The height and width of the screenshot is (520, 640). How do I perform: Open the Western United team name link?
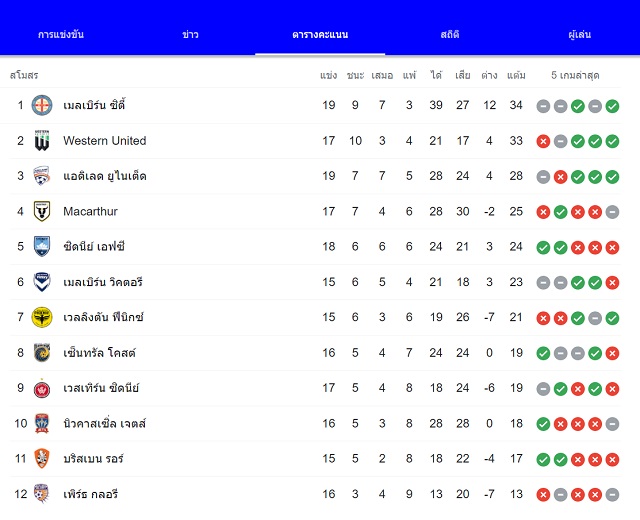pos(104,141)
